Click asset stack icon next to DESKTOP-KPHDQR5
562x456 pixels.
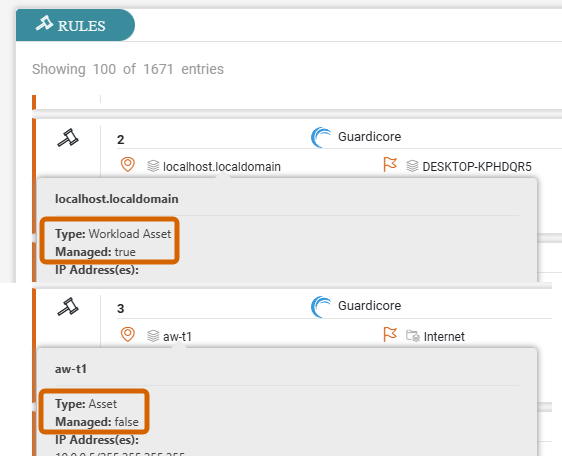pyautogui.click(x=412, y=166)
